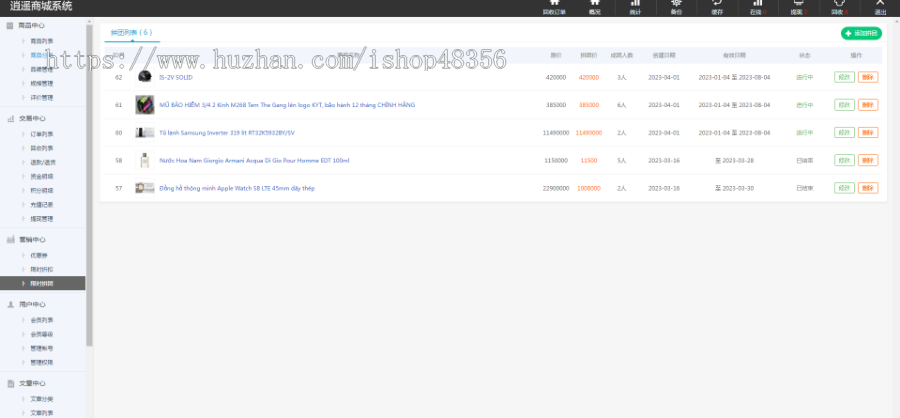Click the orange delete button for row 62
The height and width of the screenshot is (418, 900).
[868, 77]
